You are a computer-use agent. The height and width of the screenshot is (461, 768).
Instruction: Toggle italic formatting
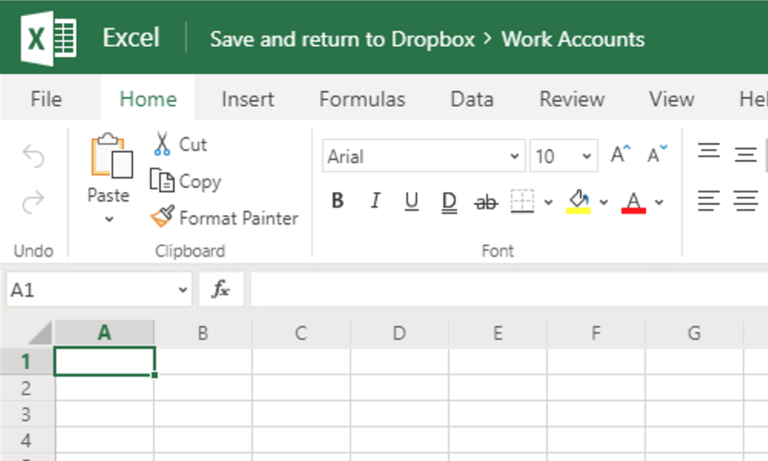[375, 201]
